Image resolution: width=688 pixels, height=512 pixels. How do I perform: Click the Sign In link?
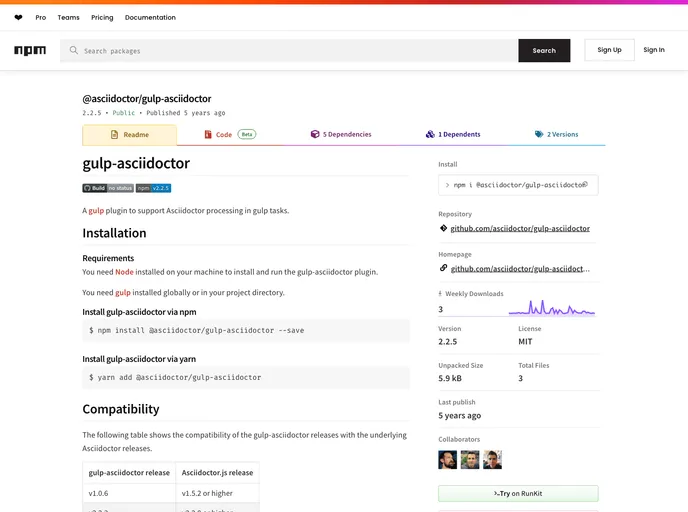click(x=654, y=50)
